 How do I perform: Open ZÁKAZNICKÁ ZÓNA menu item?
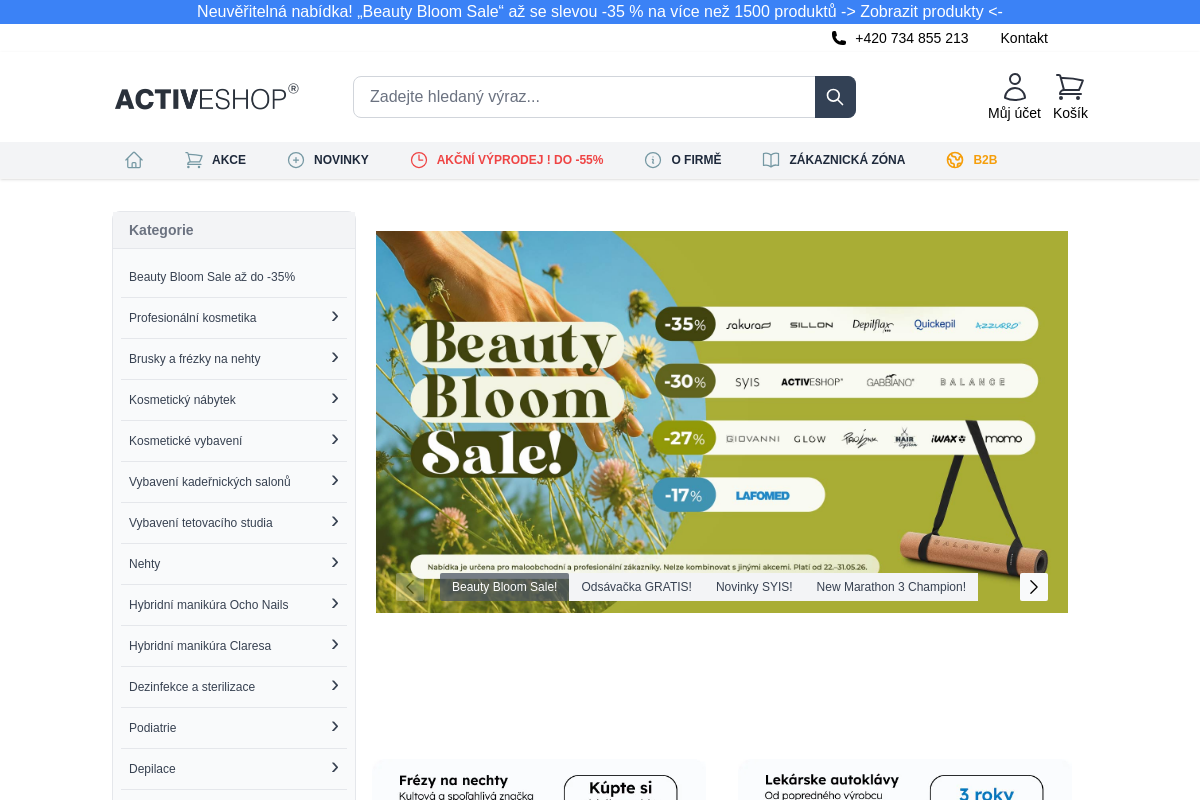click(x=847, y=160)
